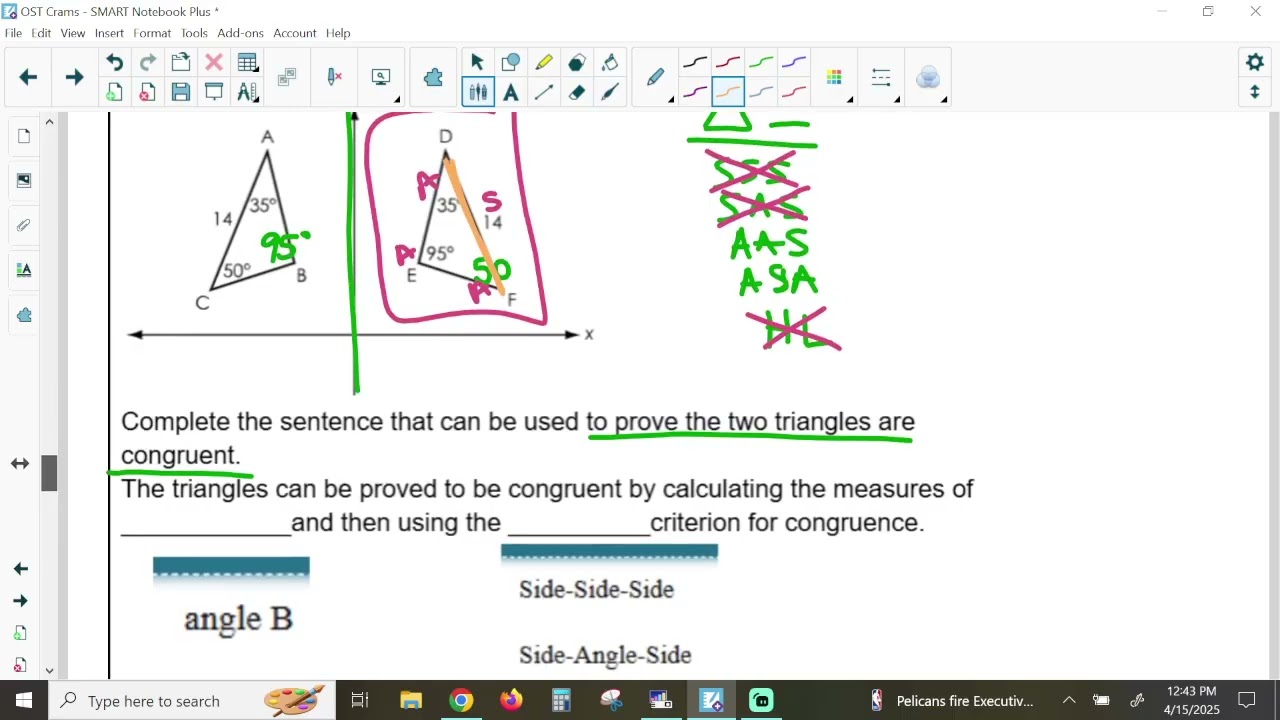Open the Account menu
Viewport: 1280px width, 720px height.
coord(295,33)
